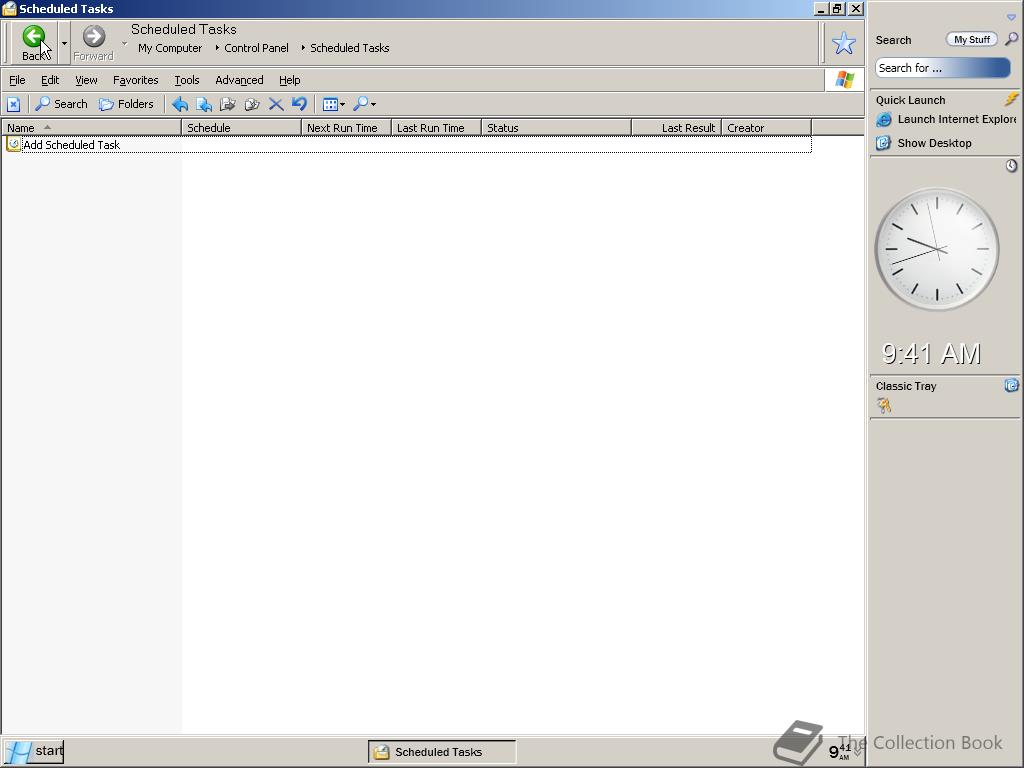This screenshot has width=1024, height=768.
Task: Click the grey Forward arrow button
Action: tap(93, 37)
